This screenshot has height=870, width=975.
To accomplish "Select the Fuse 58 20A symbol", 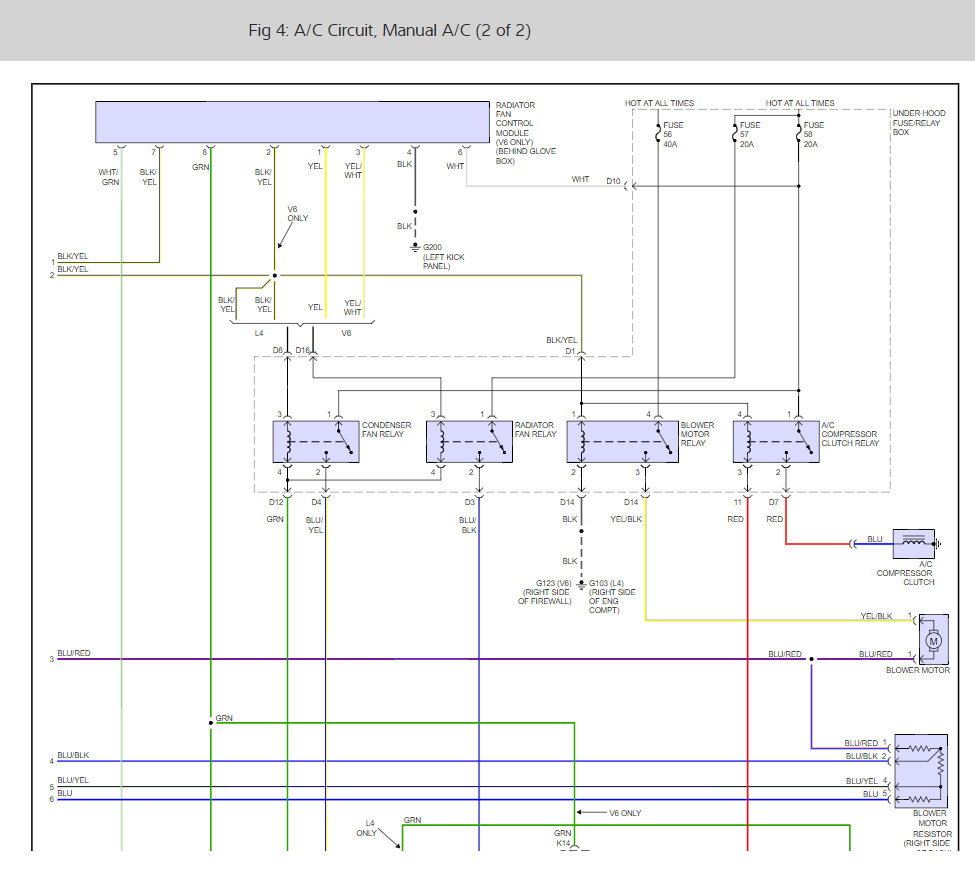I will [x=798, y=133].
